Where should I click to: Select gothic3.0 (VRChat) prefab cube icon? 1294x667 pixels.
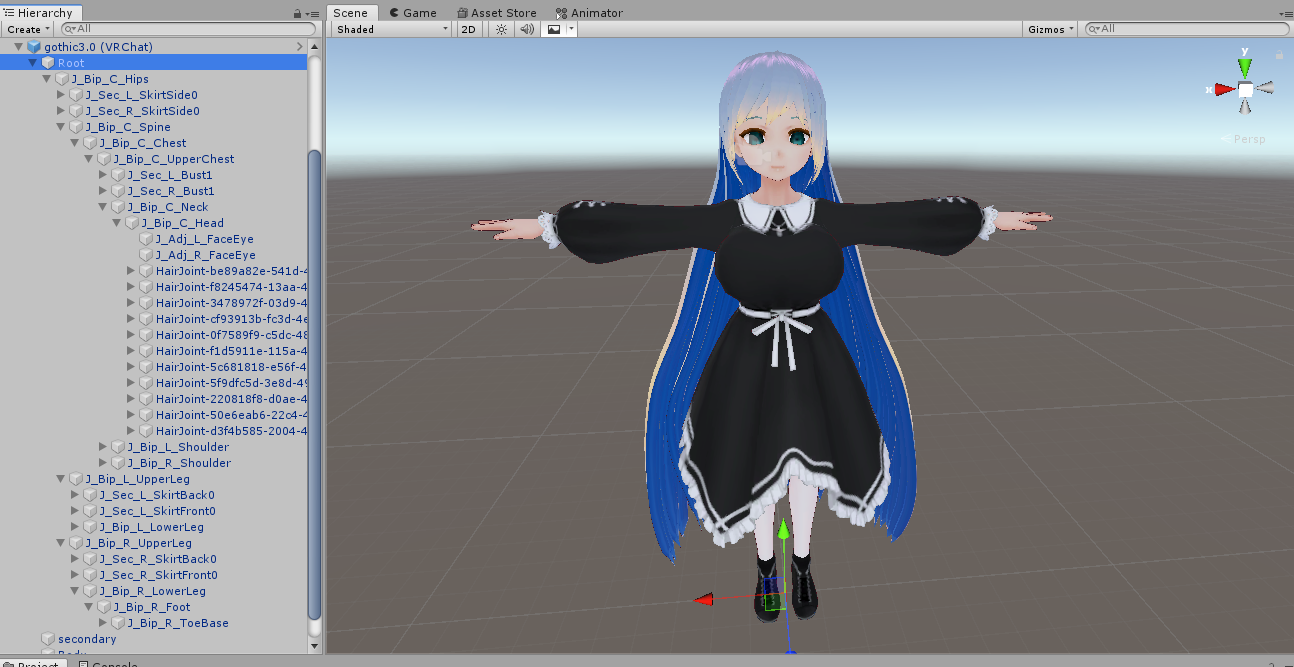pos(34,47)
